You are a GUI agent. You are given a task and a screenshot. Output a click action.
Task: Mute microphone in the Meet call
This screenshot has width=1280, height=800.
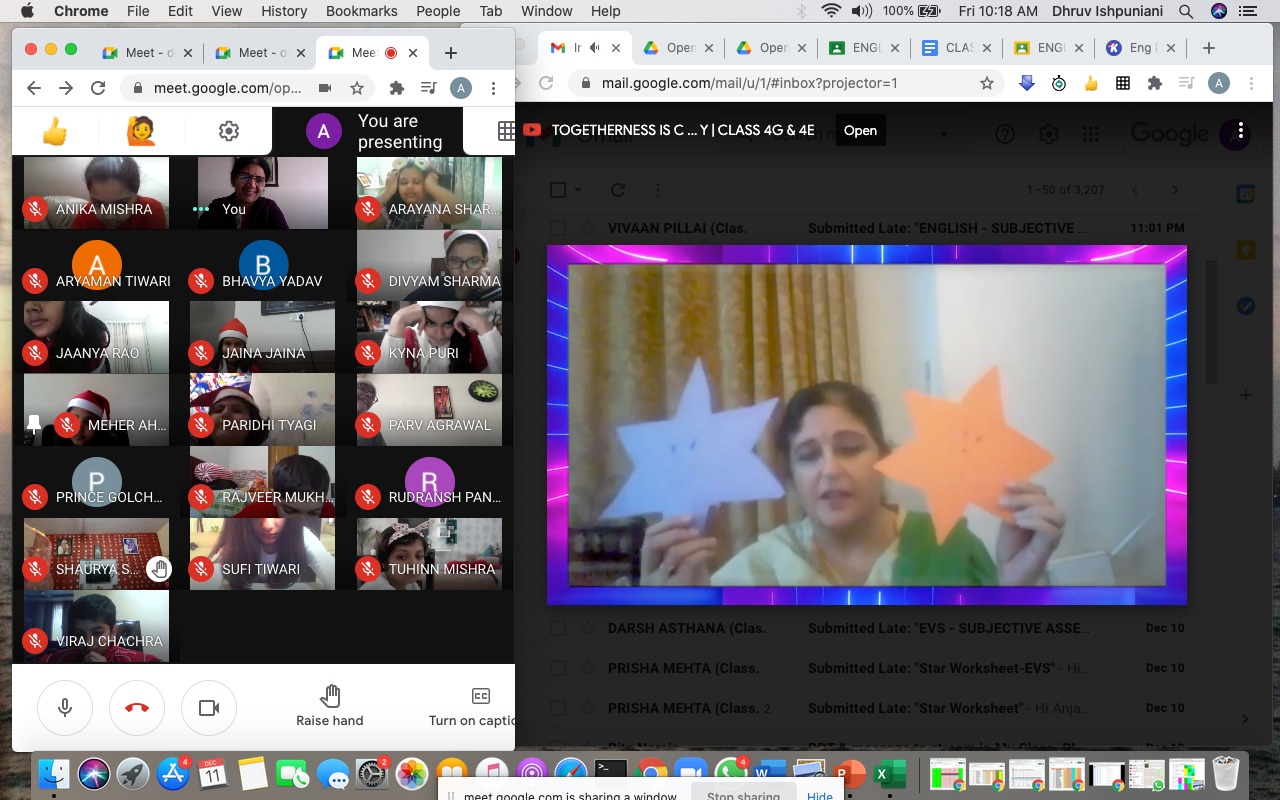click(65, 708)
